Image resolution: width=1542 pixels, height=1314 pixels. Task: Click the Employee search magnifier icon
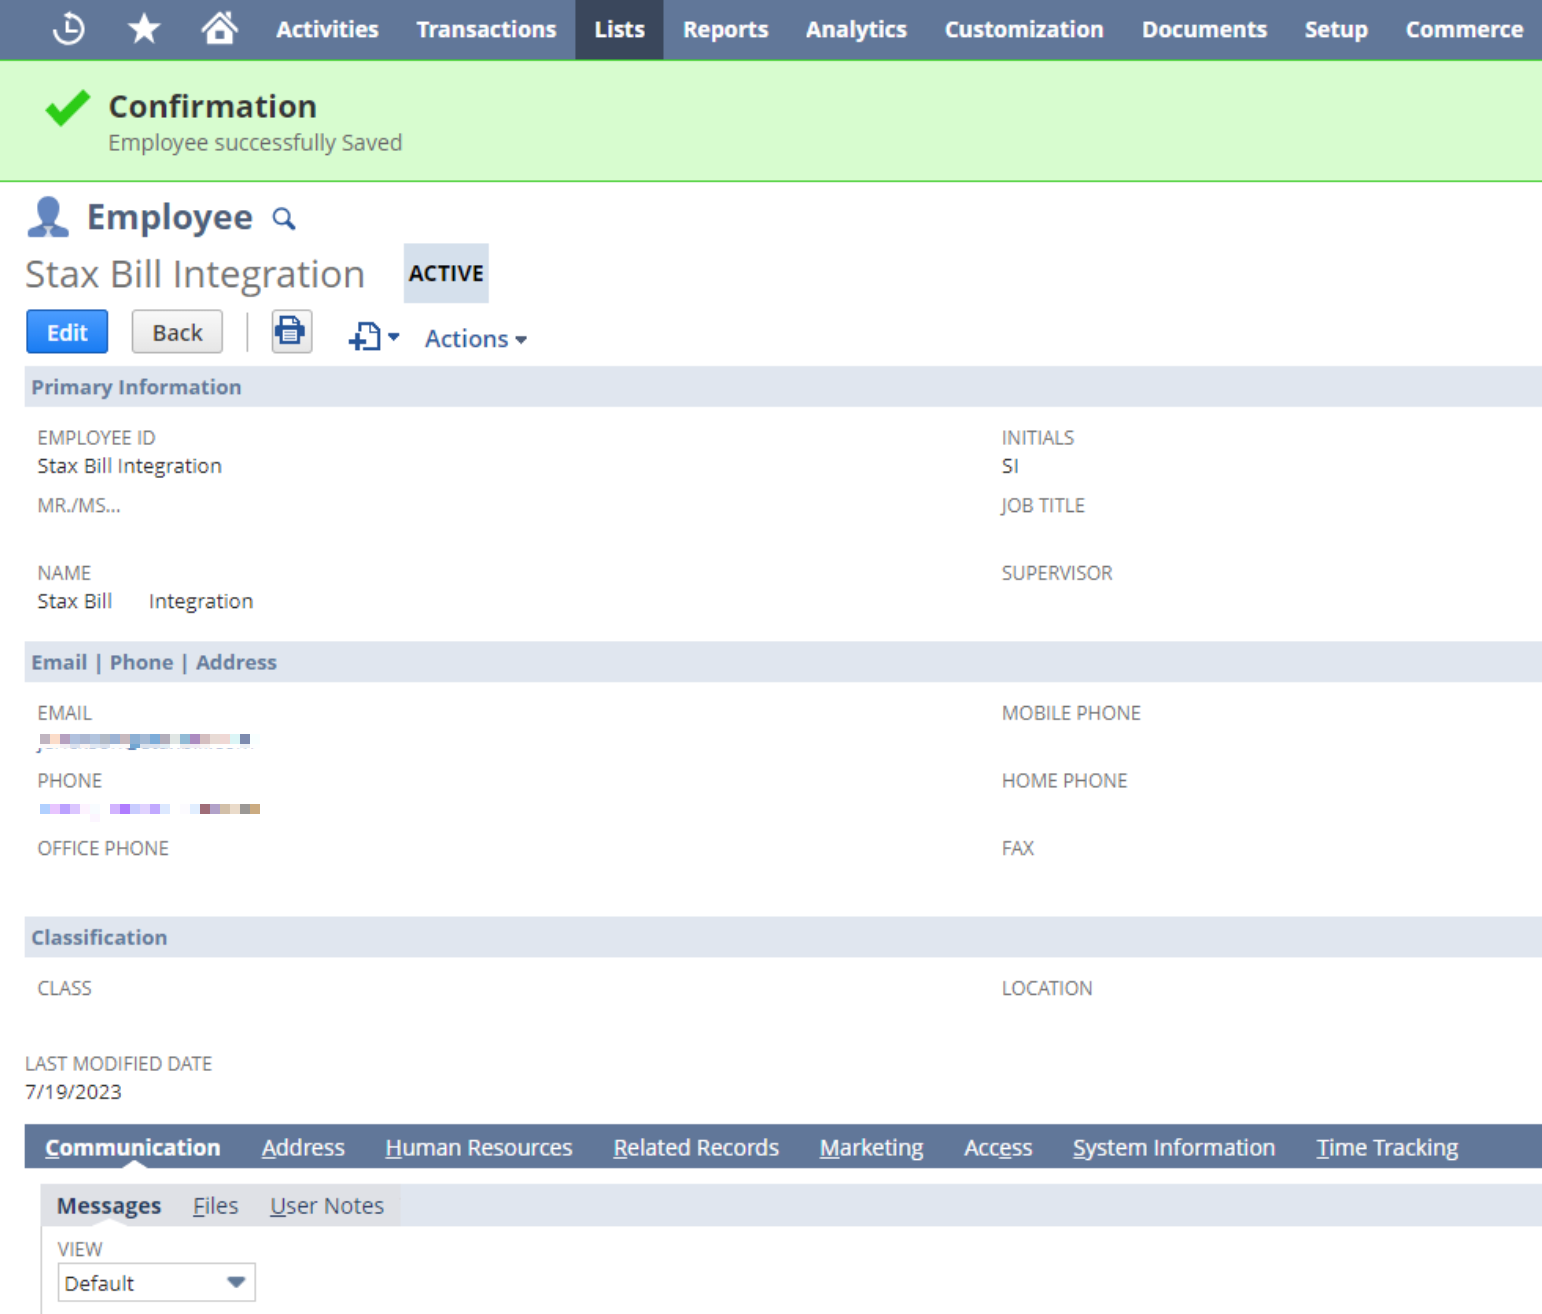[x=284, y=218]
